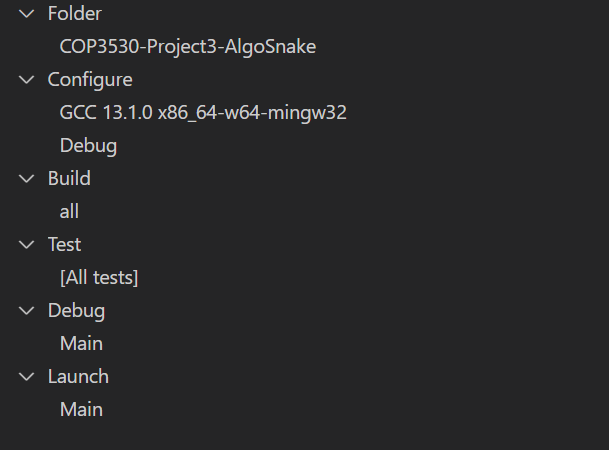Image resolution: width=609 pixels, height=450 pixels.
Task: Select the Configure section label
Action: pos(90,80)
